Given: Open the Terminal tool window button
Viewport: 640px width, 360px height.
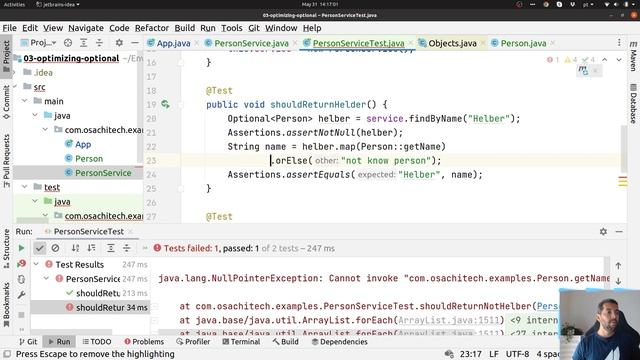Looking at the screenshot, I should 241,342.
